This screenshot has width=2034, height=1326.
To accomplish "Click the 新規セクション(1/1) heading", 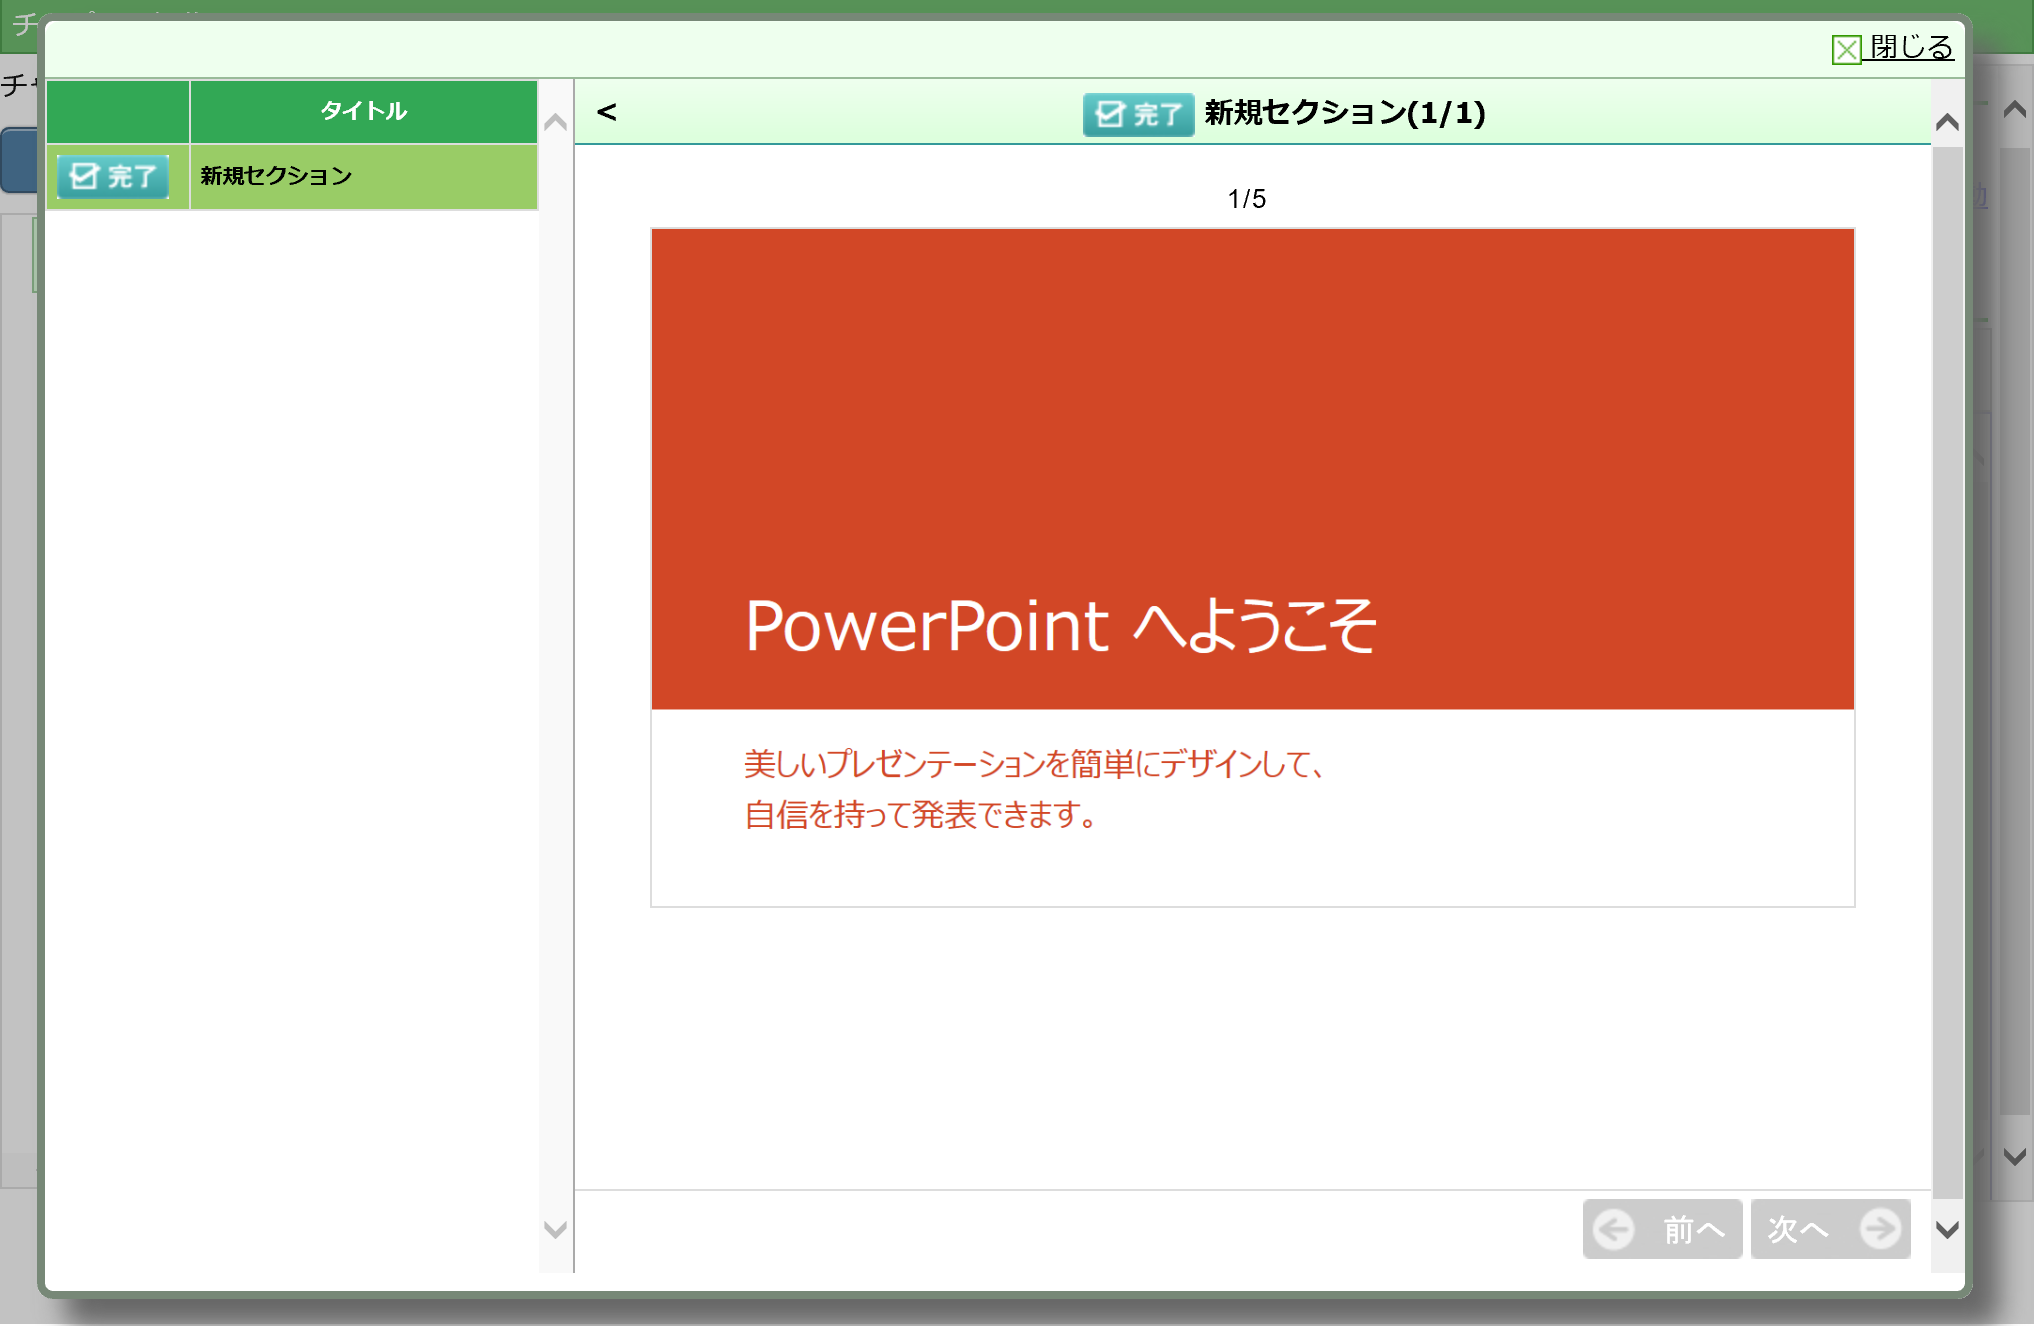I will 1345,113.
